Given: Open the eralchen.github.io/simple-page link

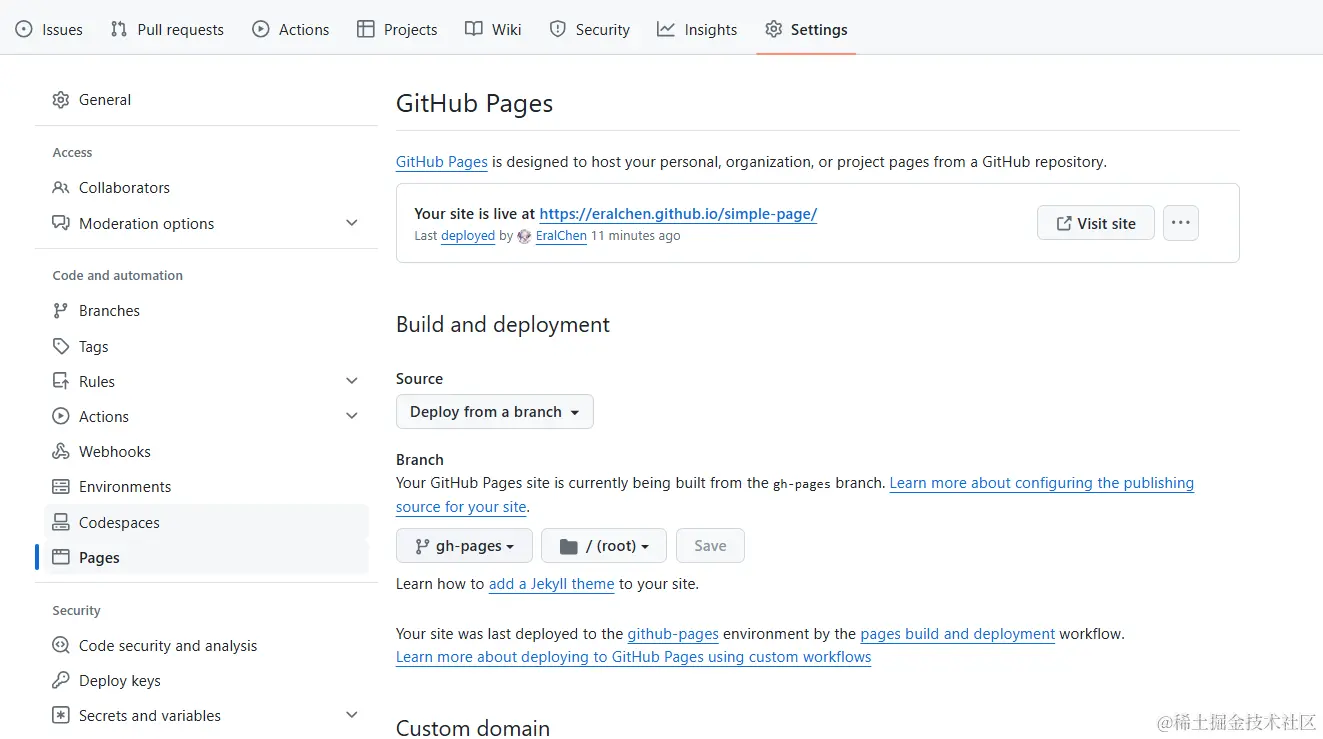Looking at the screenshot, I should (678, 214).
